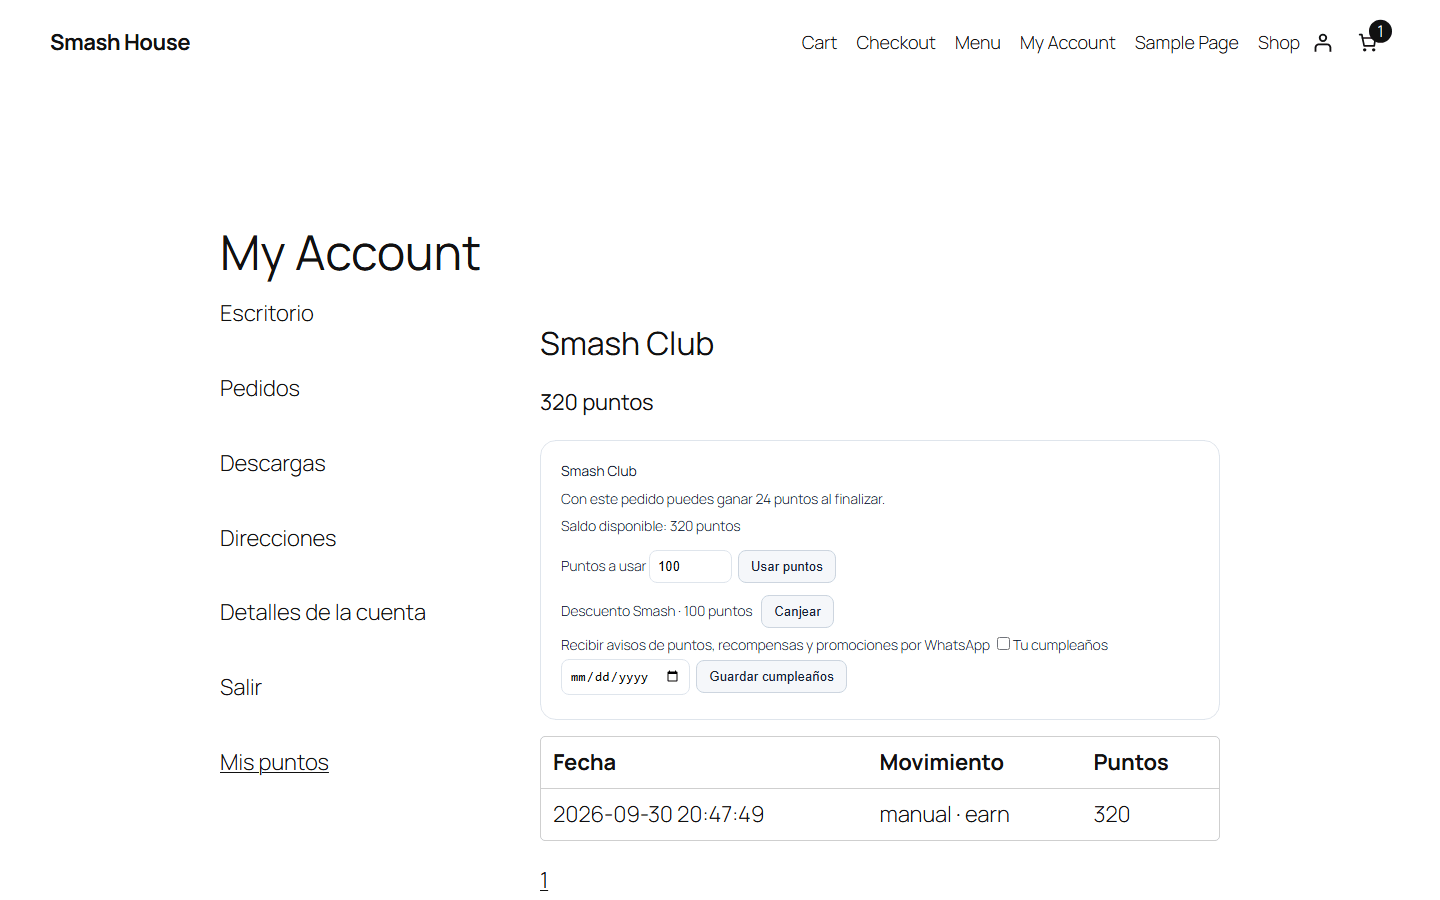Open Shop in the top navigation
The image size is (1440, 900).
pyautogui.click(x=1278, y=43)
